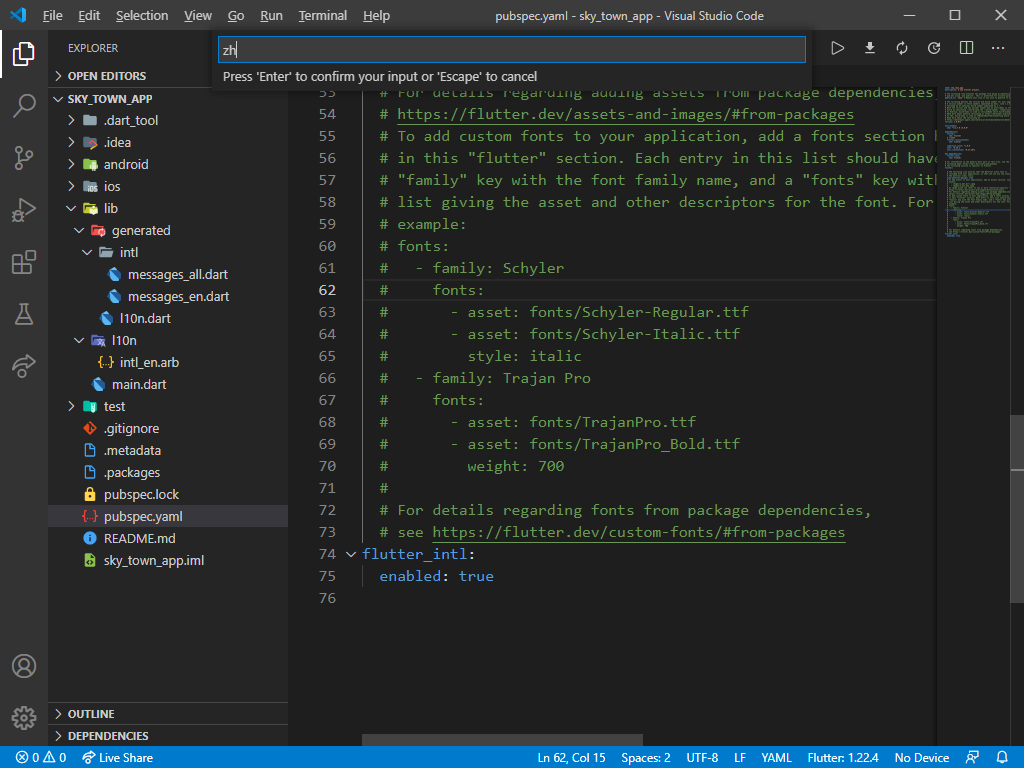
Task: Open intl_en.arb file
Action: (x=168, y=362)
